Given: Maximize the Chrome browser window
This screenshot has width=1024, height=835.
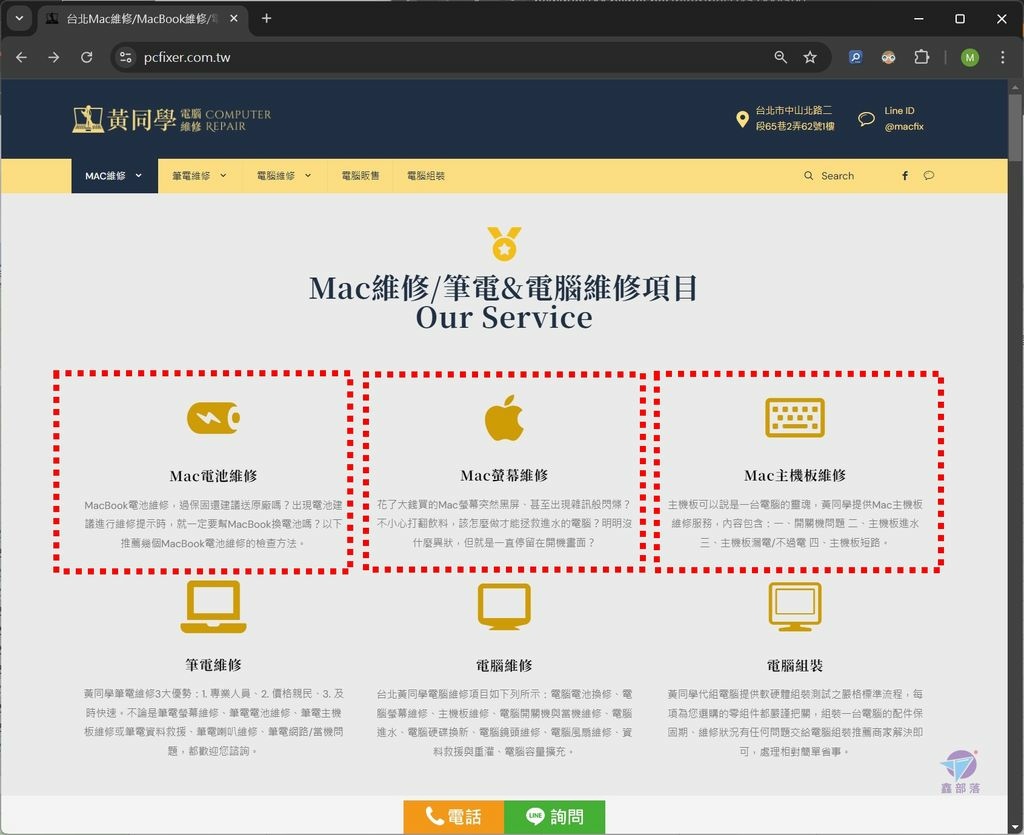Looking at the screenshot, I should (x=960, y=18).
